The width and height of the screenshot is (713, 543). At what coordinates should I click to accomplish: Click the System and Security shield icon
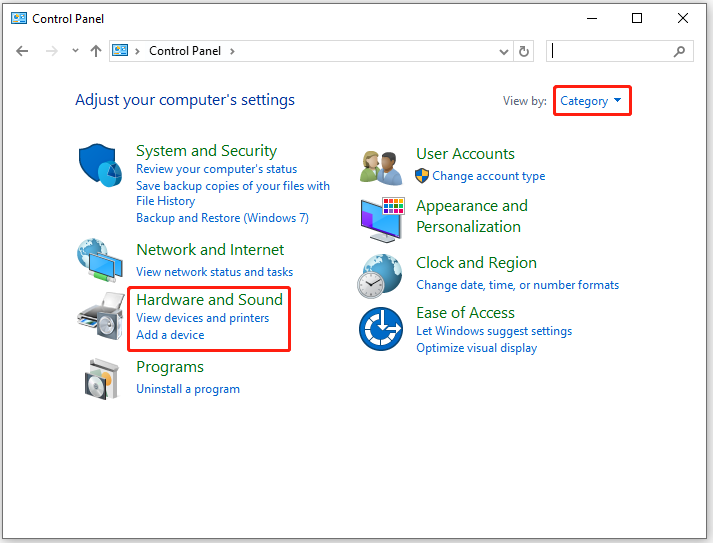pyautogui.click(x=100, y=165)
